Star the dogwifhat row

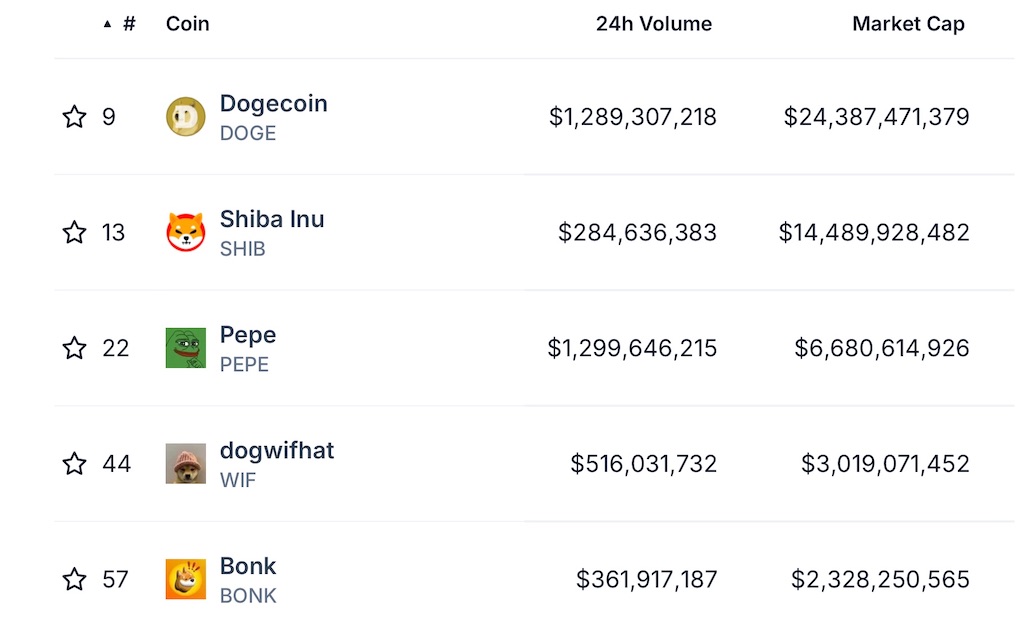[x=74, y=464]
